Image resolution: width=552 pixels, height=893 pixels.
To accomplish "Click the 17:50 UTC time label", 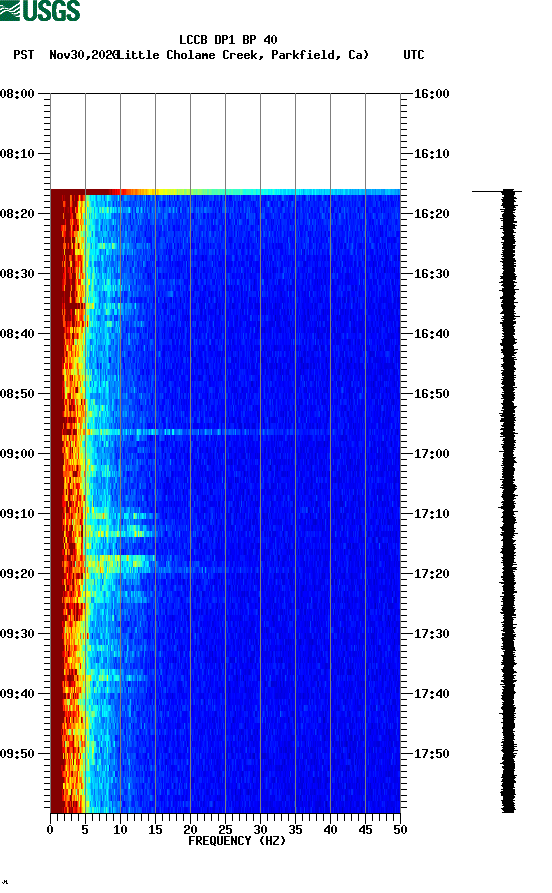I will [431, 754].
